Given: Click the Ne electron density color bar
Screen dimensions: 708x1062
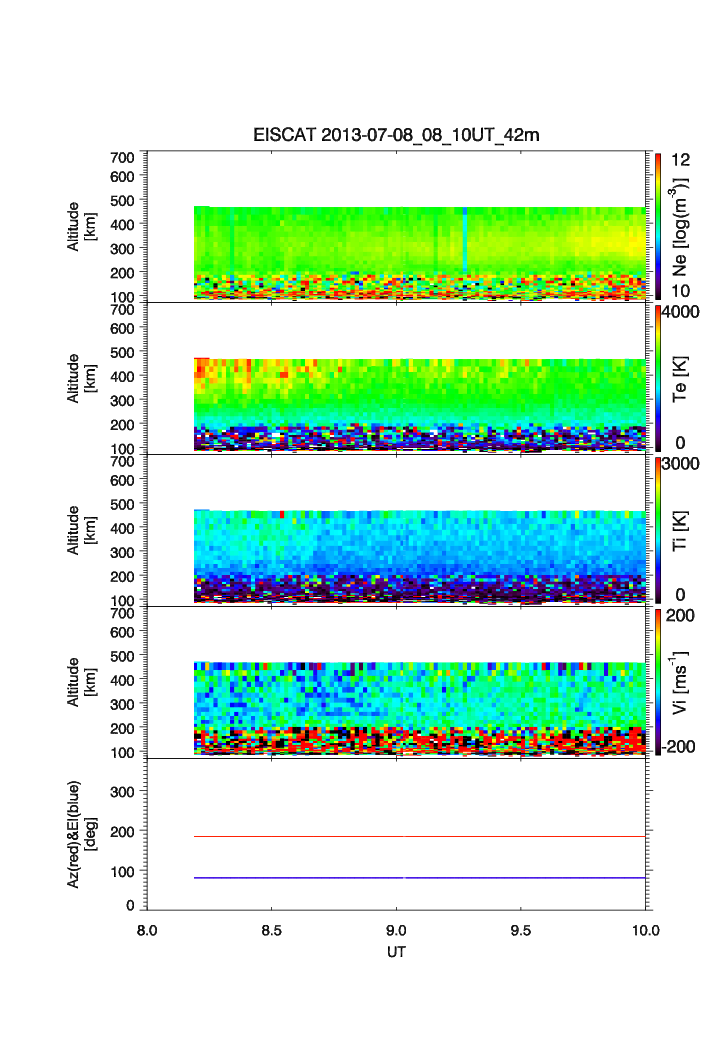Looking at the screenshot, I should [x=658, y=226].
